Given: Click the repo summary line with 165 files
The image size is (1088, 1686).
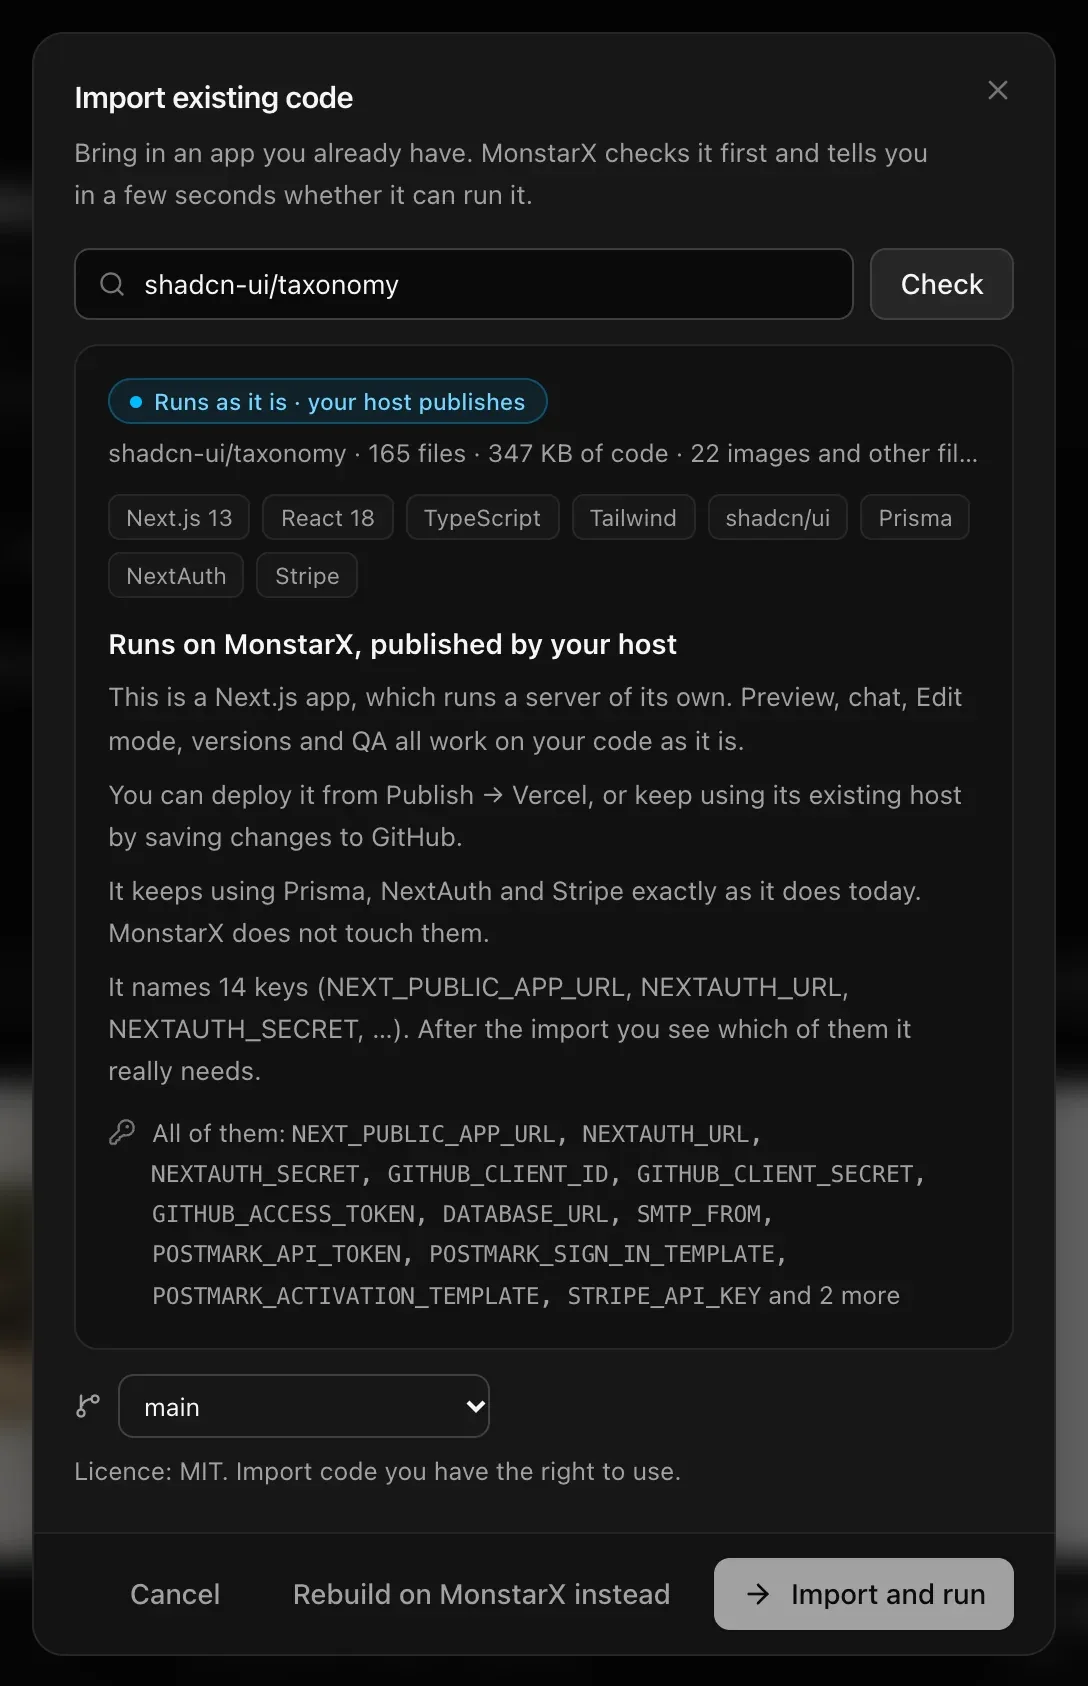Looking at the screenshot, I should (x=543, y=453).
